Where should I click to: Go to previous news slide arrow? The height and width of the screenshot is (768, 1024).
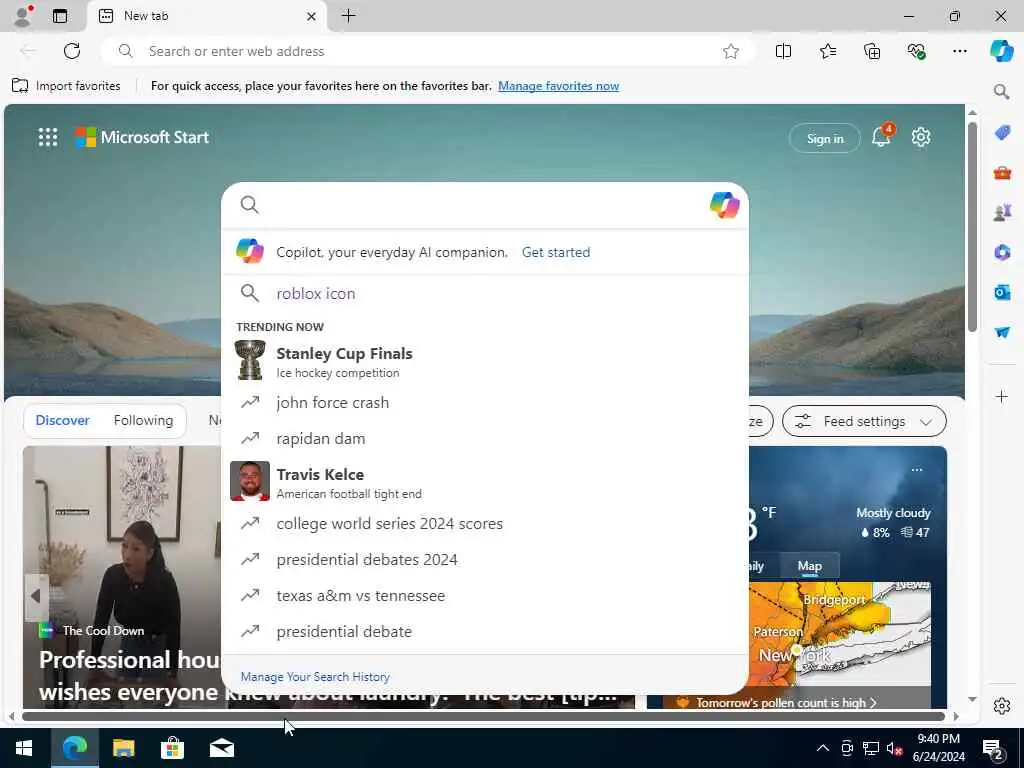[36, 596]
